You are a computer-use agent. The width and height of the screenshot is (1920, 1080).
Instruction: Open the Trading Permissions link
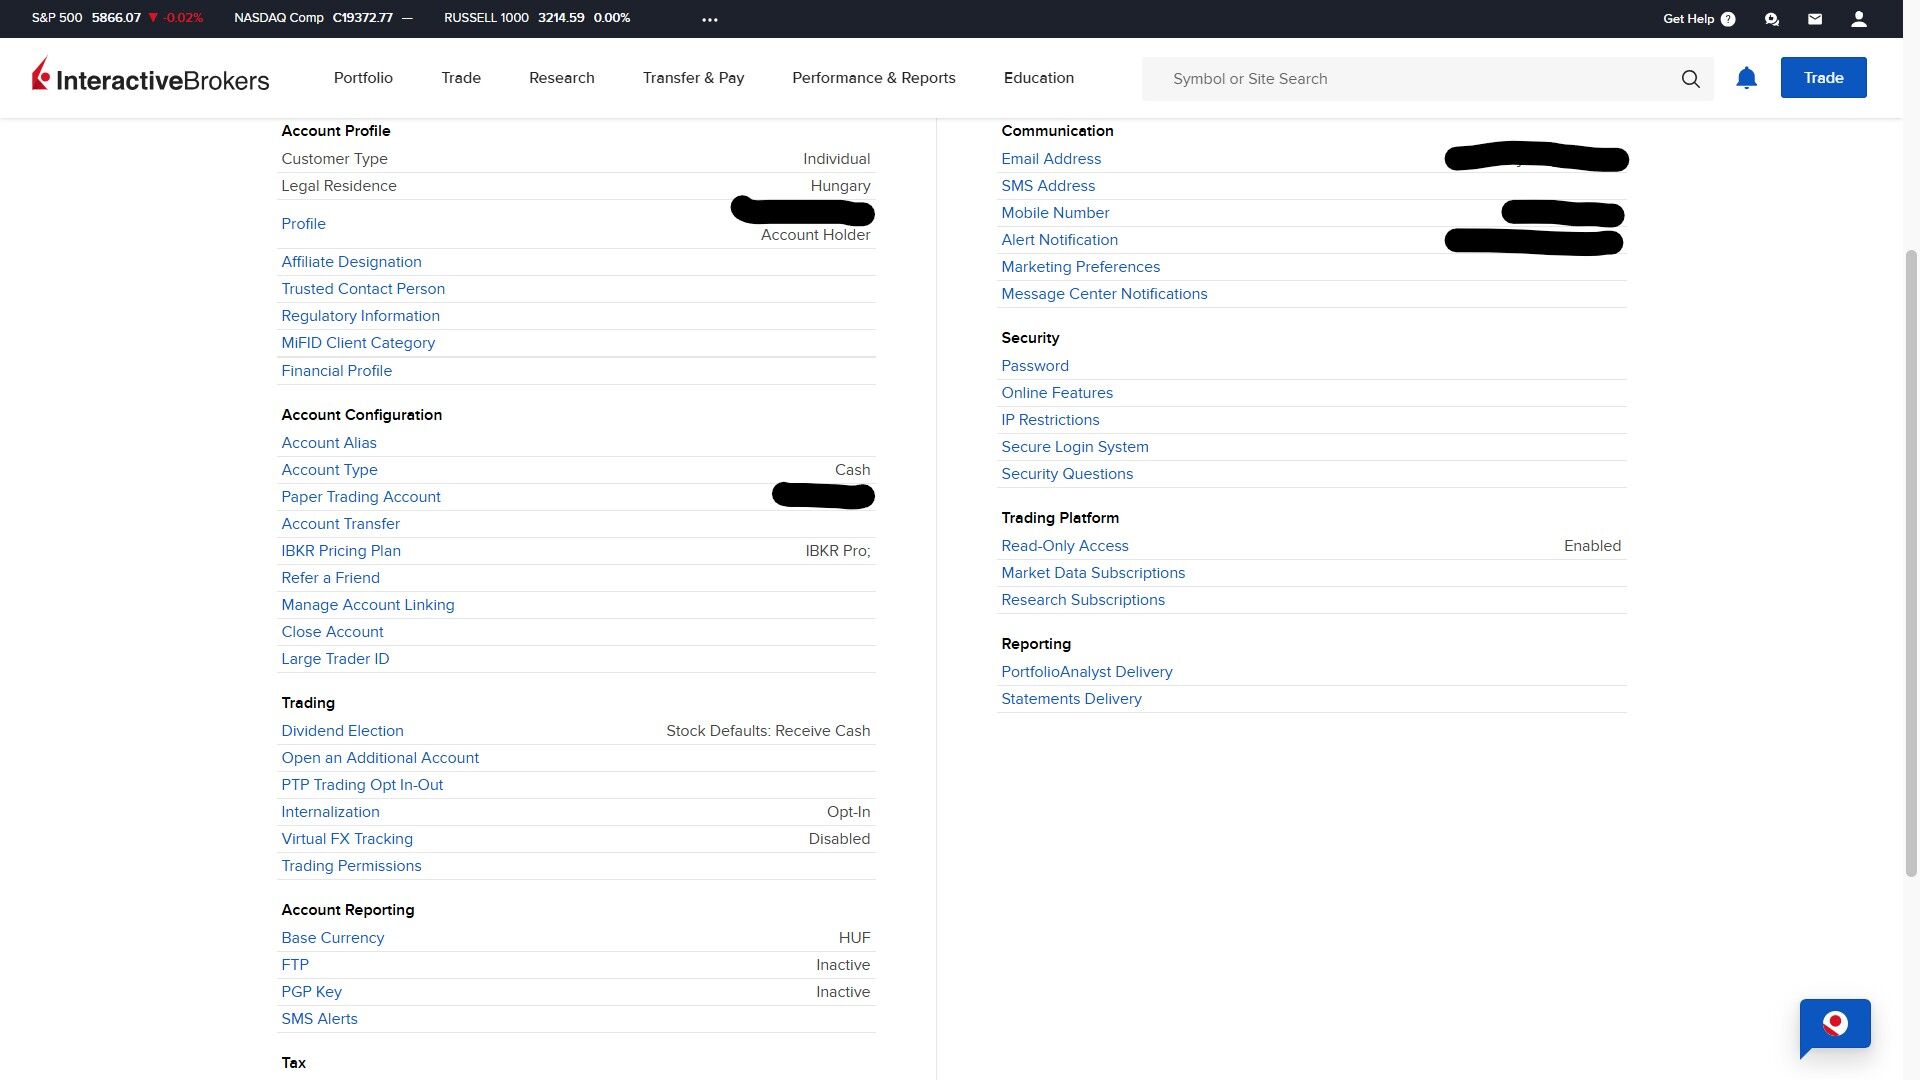(x=351, y=866)
